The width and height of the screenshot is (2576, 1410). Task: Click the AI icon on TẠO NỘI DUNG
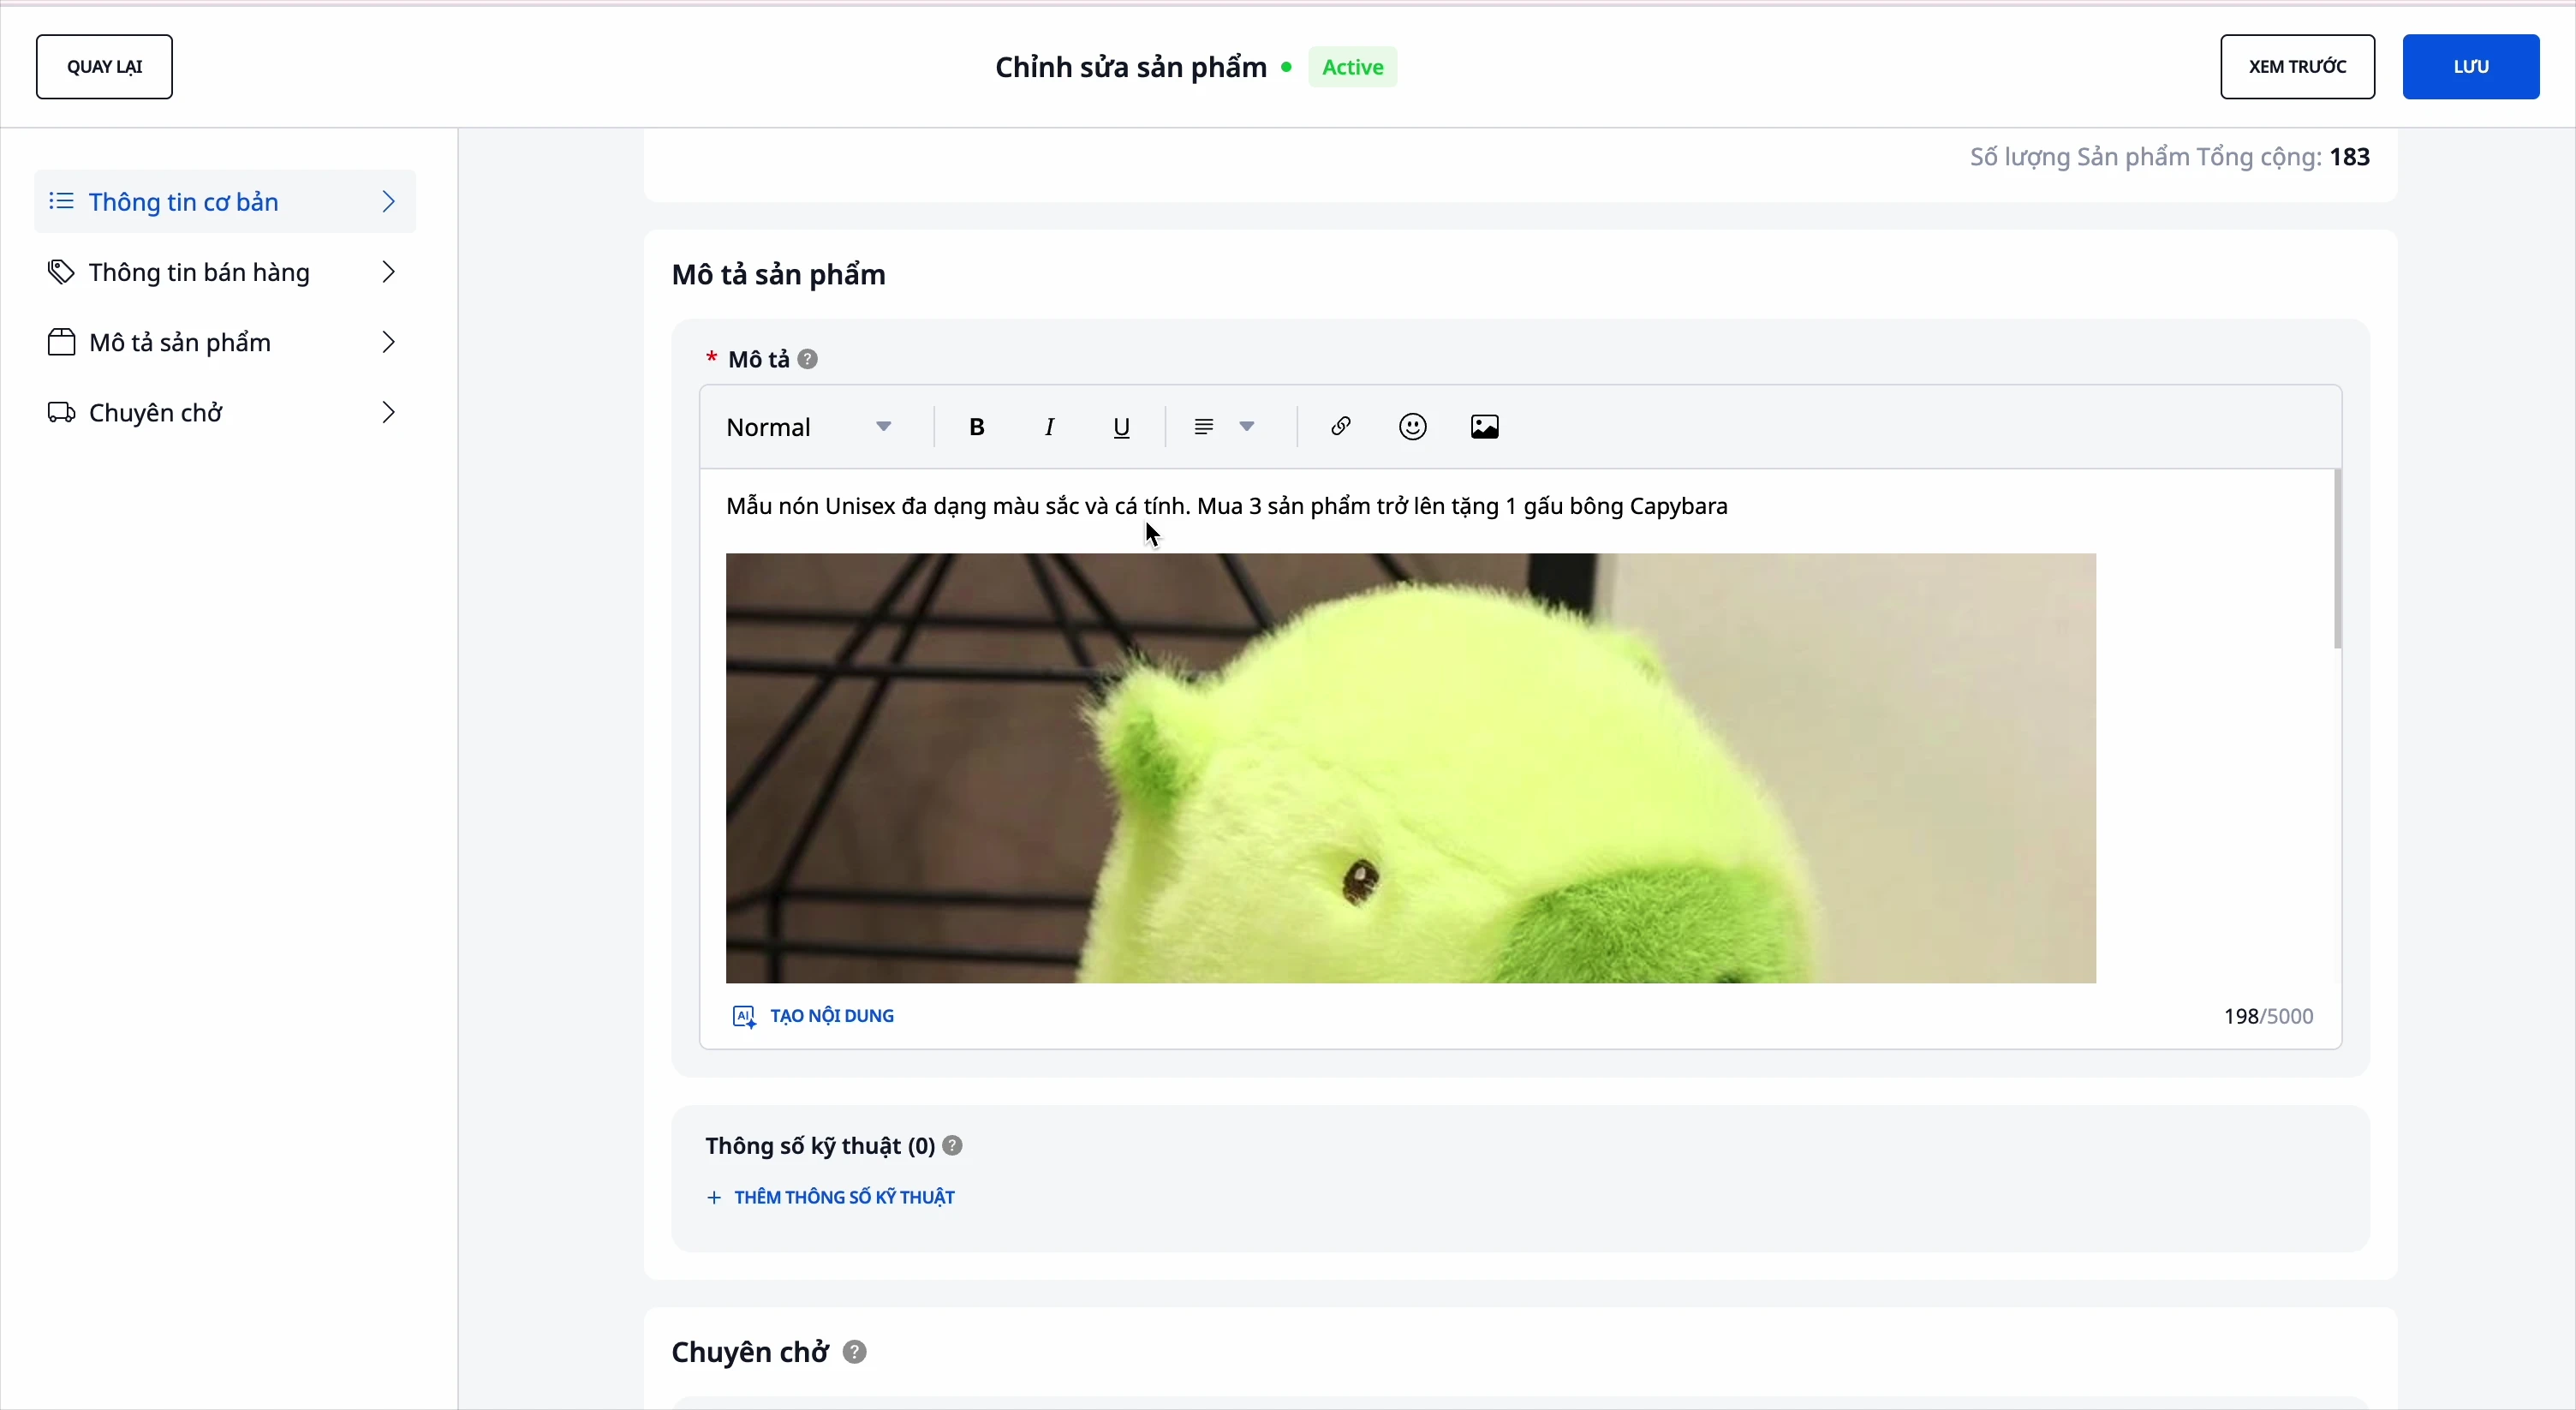tap(745, 1016)
